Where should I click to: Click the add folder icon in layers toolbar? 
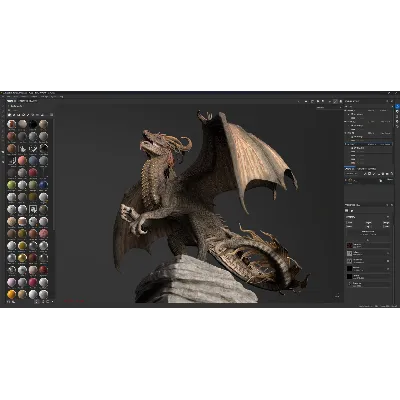point(387,174)
